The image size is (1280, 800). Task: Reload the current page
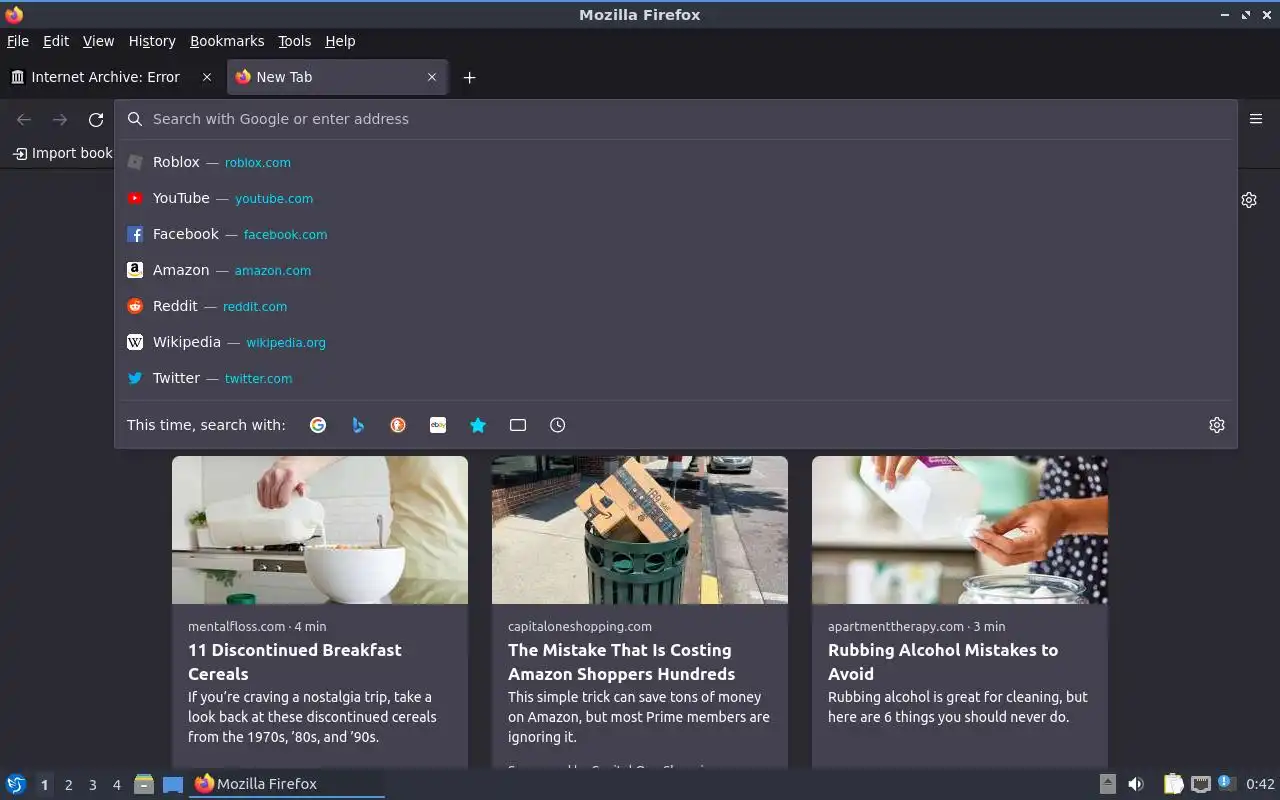[96, 119]
